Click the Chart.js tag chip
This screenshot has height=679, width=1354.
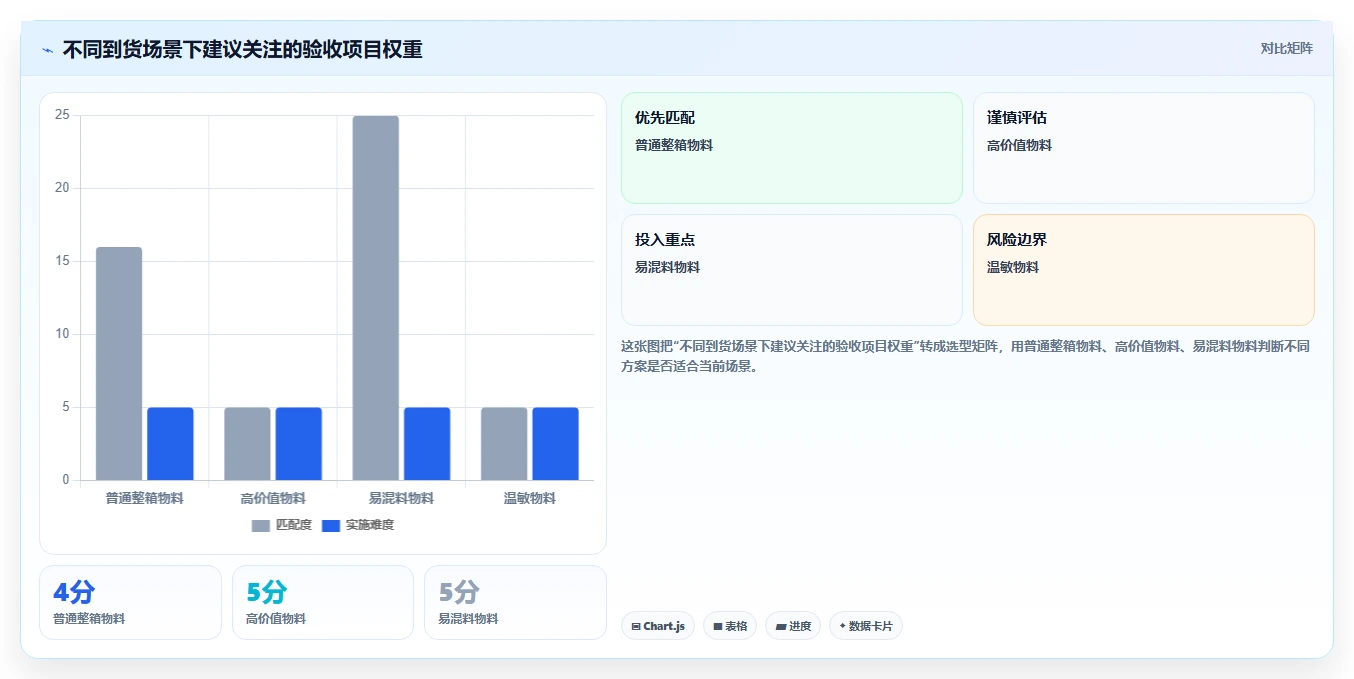(658, 626)
